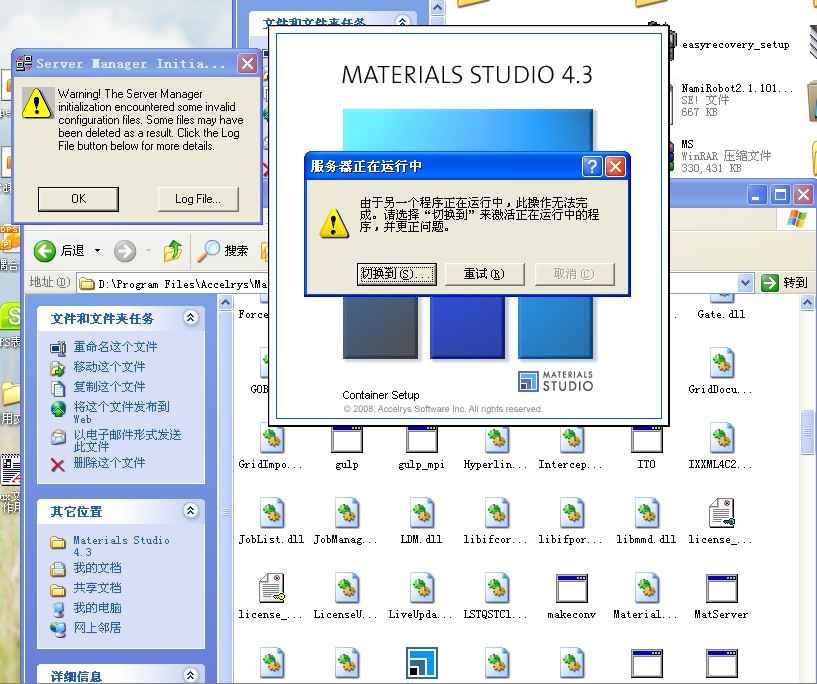Click OK in Server Manager warning dialog

click(x=78, y=199)
